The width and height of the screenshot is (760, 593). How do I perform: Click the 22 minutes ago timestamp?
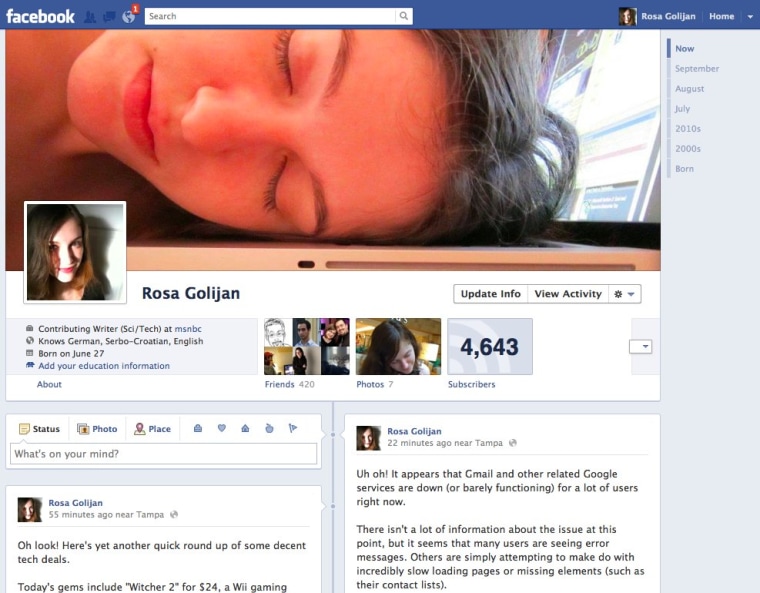point(416,443)
